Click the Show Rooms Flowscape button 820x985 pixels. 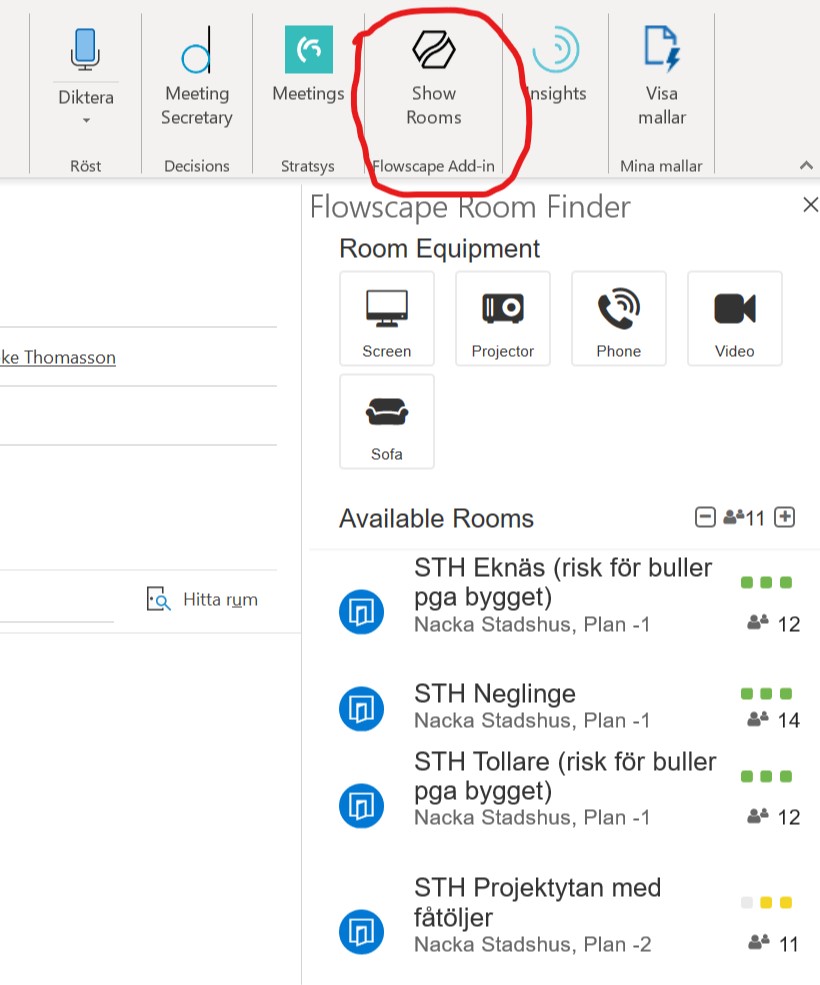click(434, 79)
